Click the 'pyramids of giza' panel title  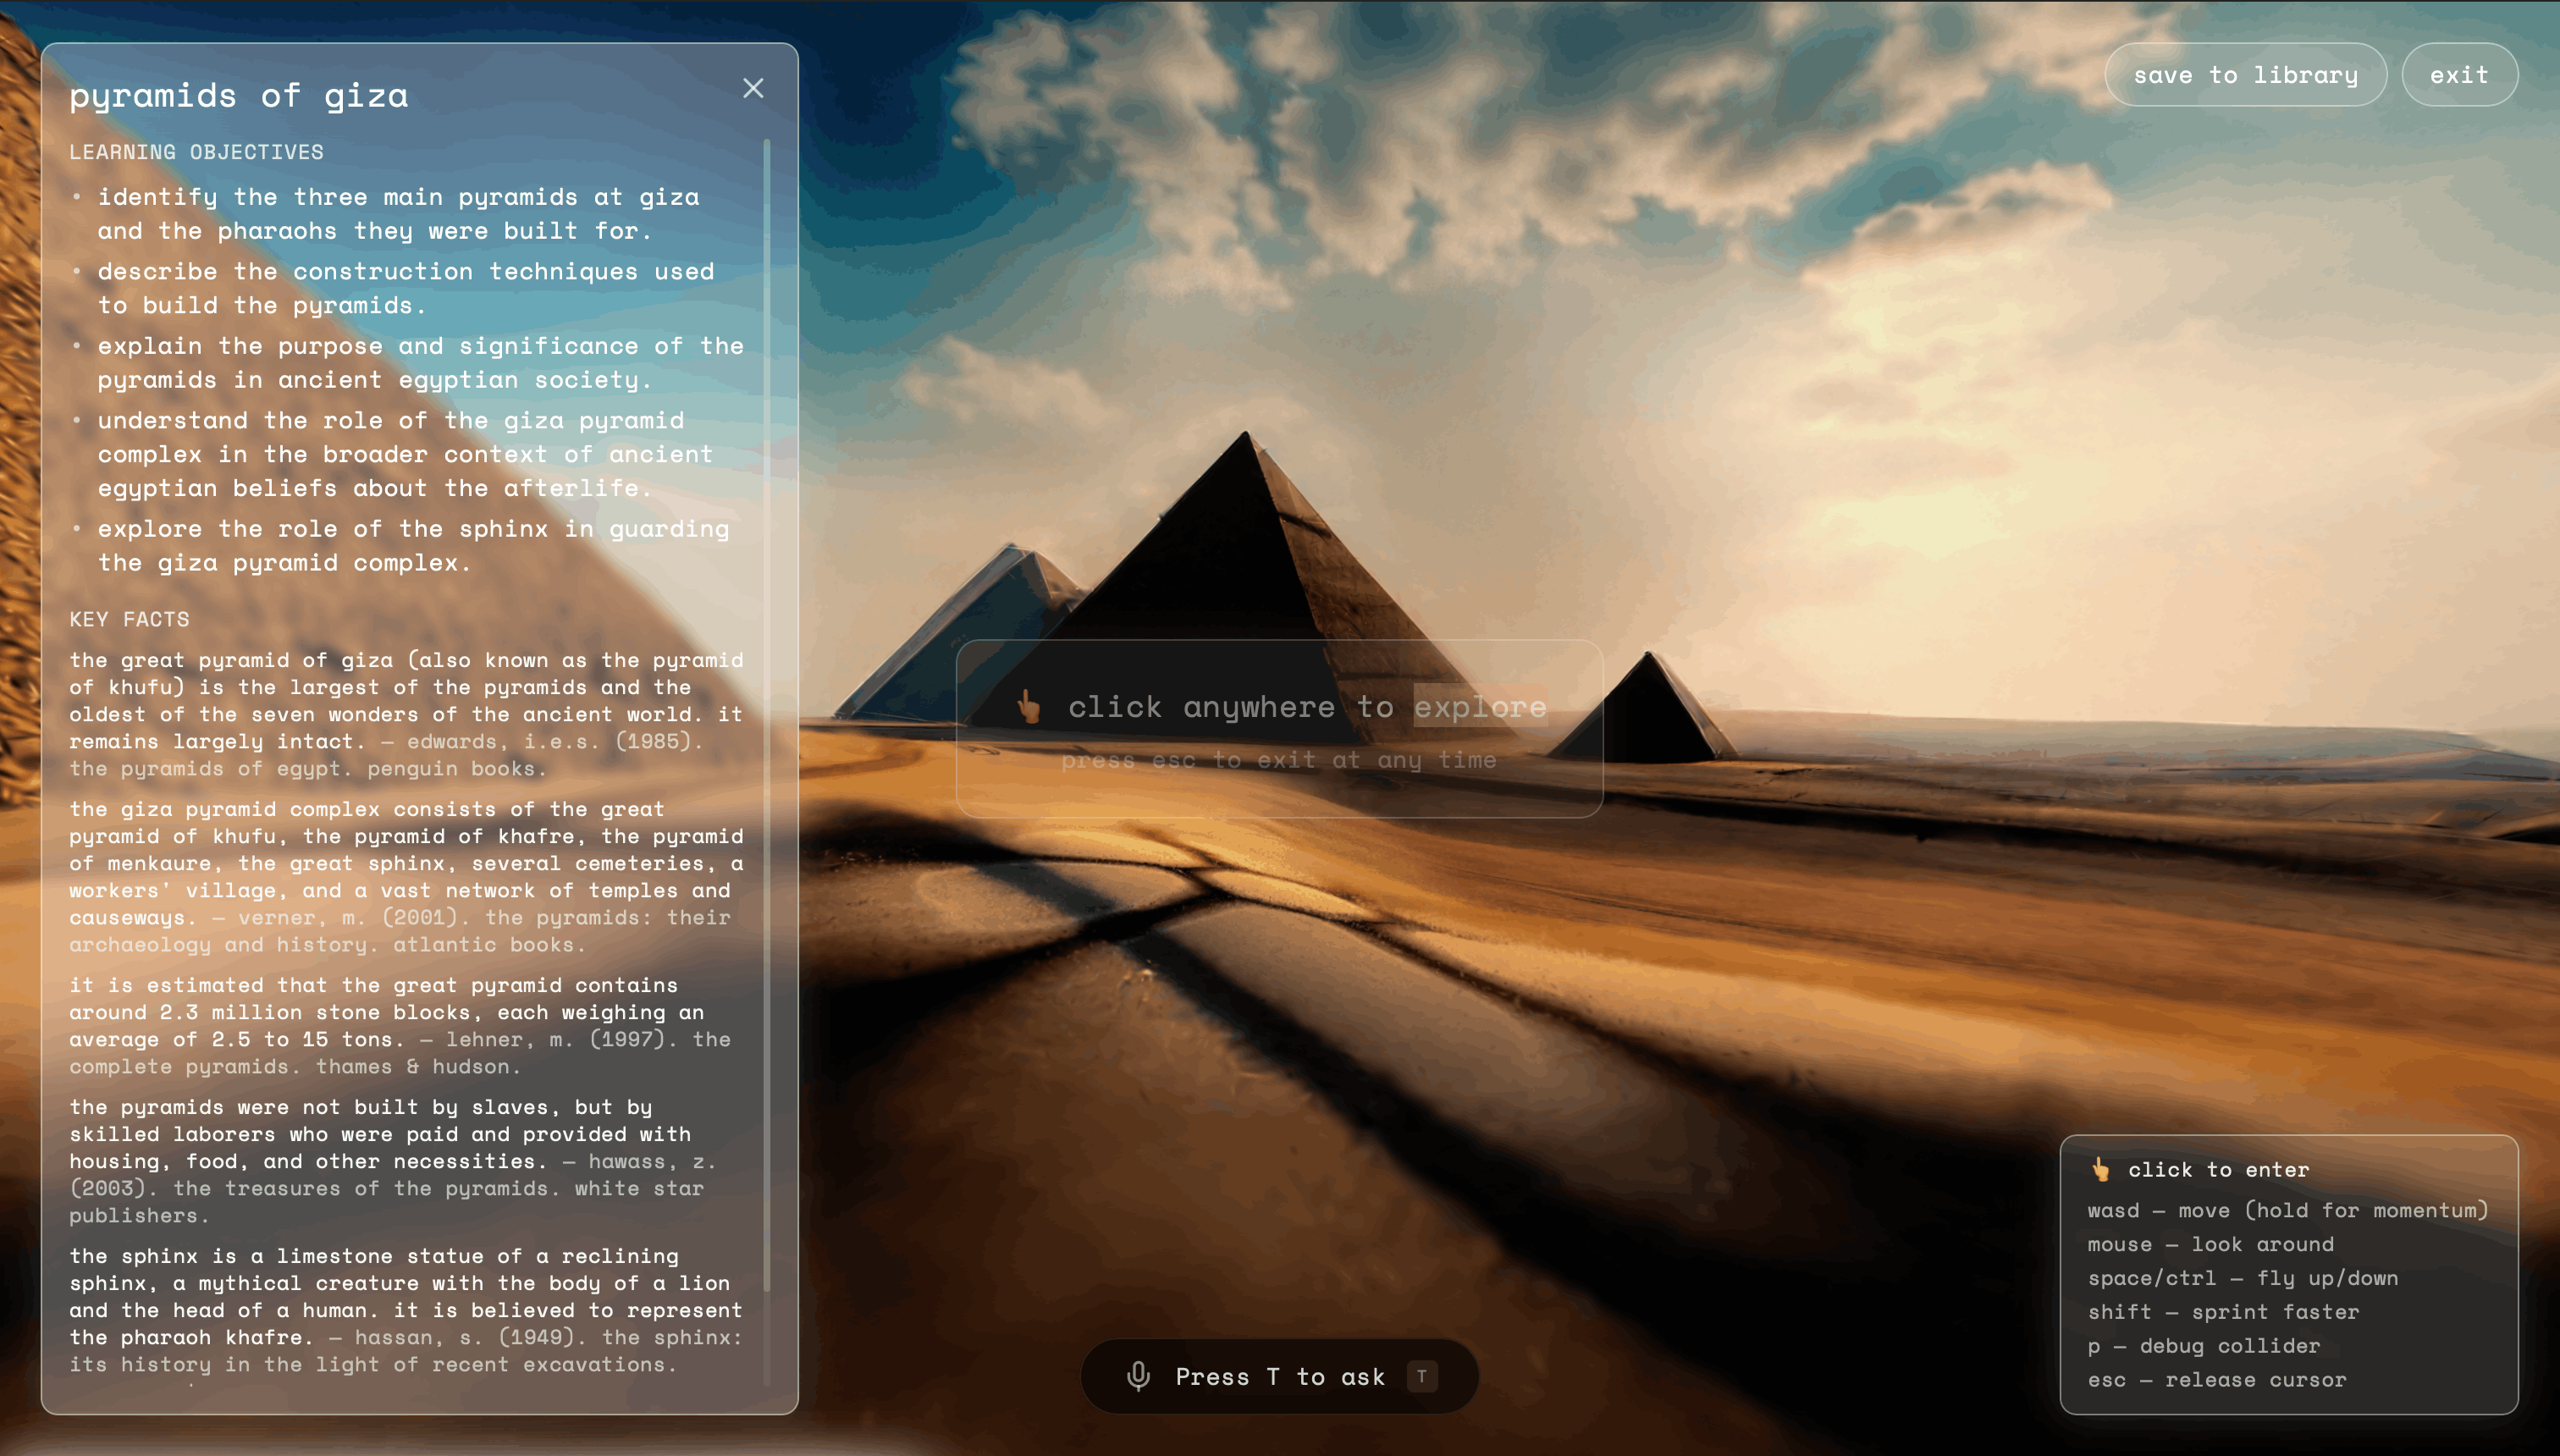click(238, 96)
